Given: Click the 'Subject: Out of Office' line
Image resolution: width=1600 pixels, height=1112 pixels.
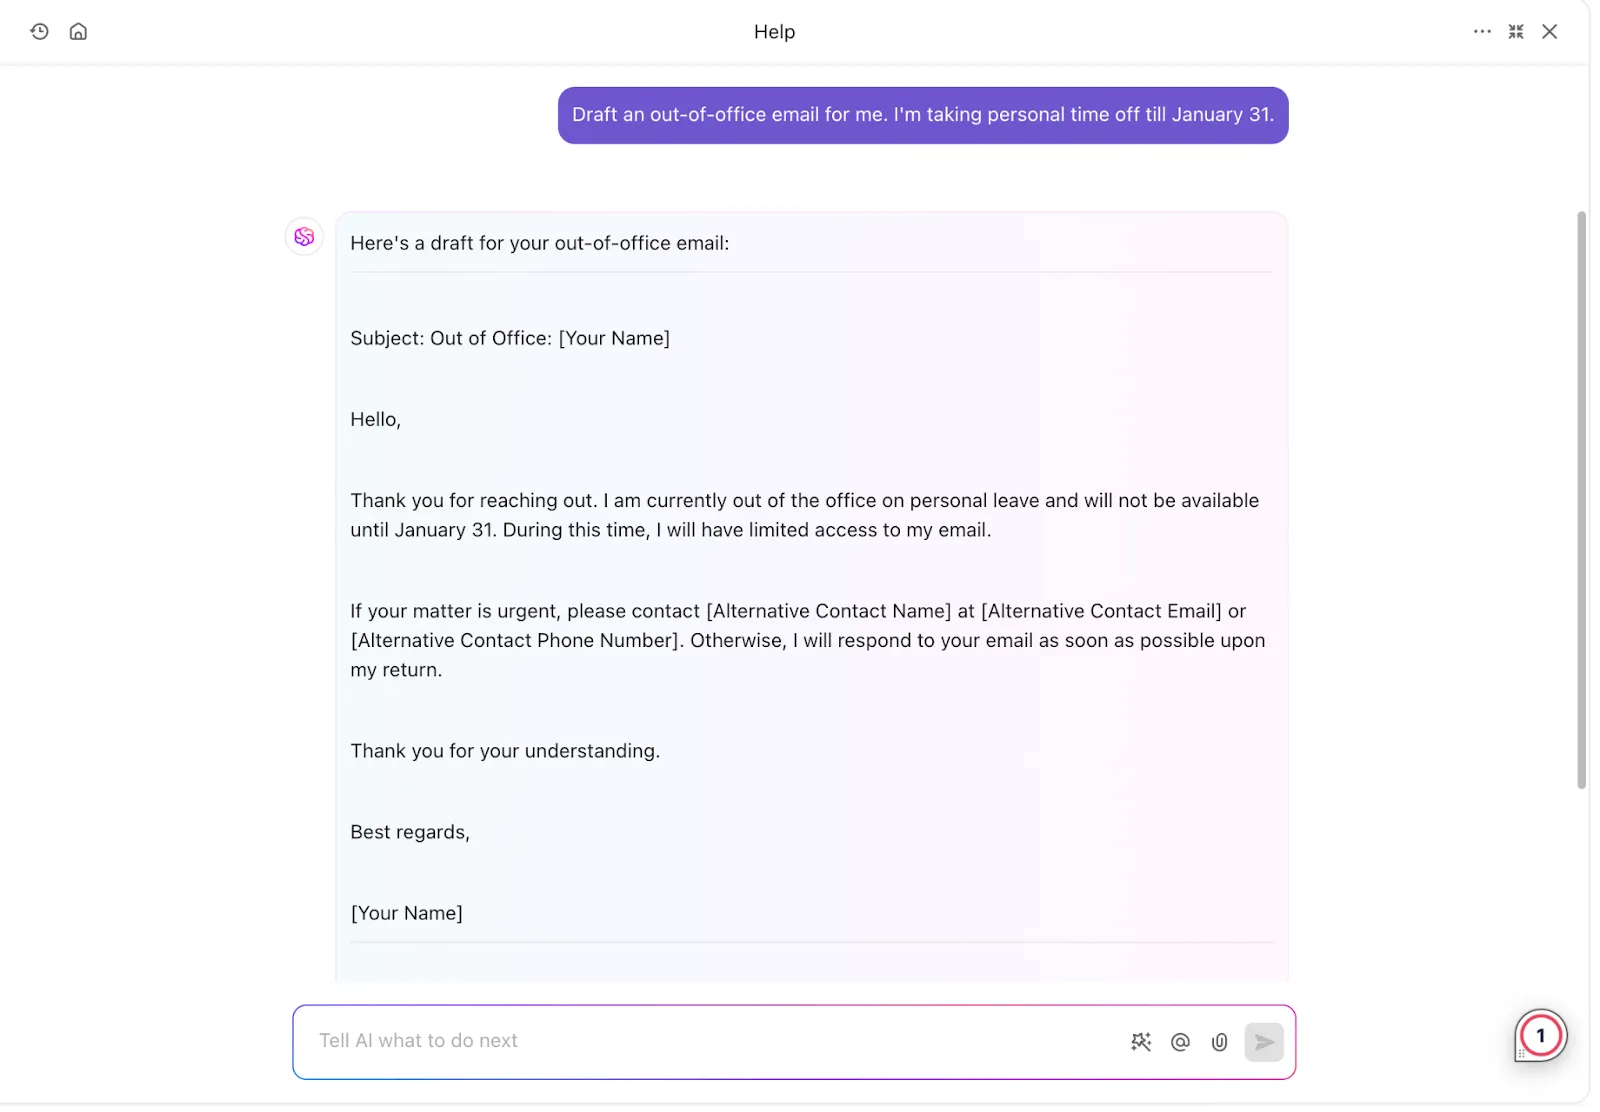Looking at the screenshot, I should click(x=509, y=338).
